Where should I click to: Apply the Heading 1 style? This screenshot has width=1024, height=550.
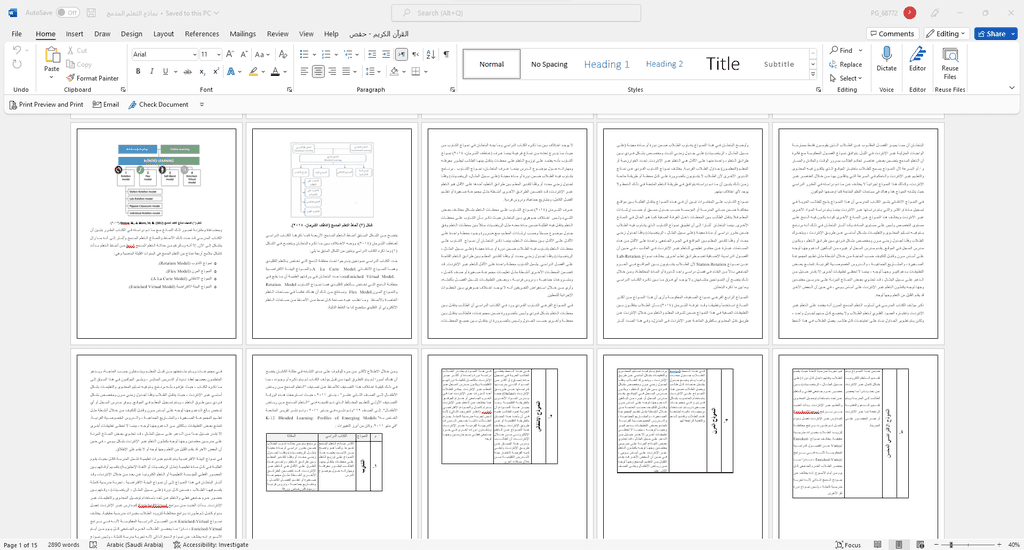click(x=607, y=64)
